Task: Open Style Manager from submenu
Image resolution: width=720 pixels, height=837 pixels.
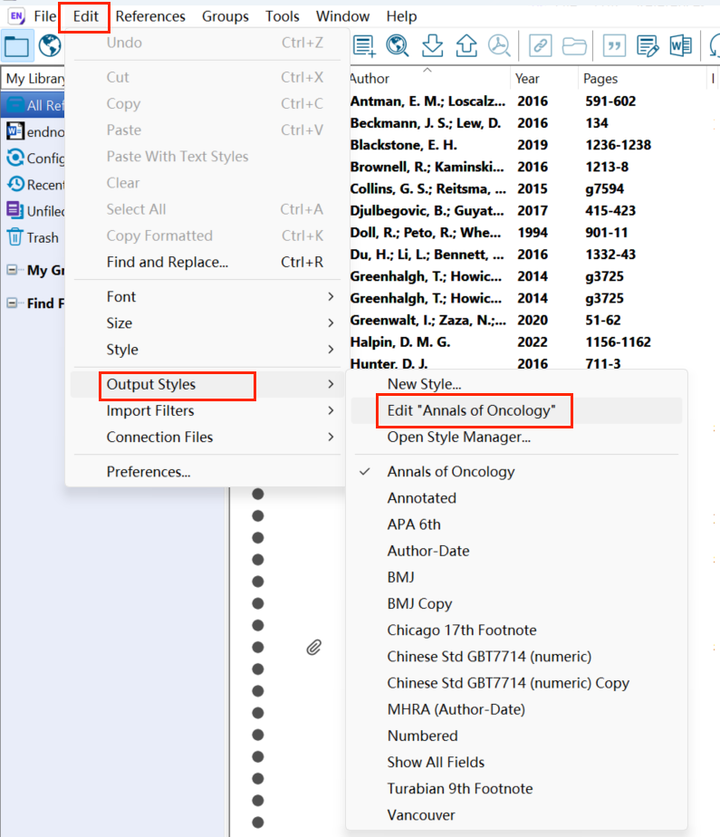Action: coord(459,437)
